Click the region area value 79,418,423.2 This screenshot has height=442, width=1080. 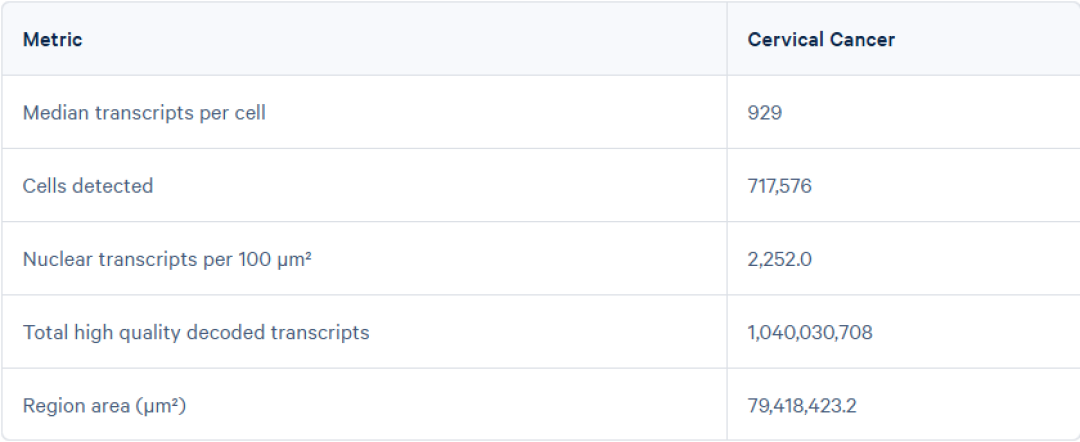click(802, 406)
